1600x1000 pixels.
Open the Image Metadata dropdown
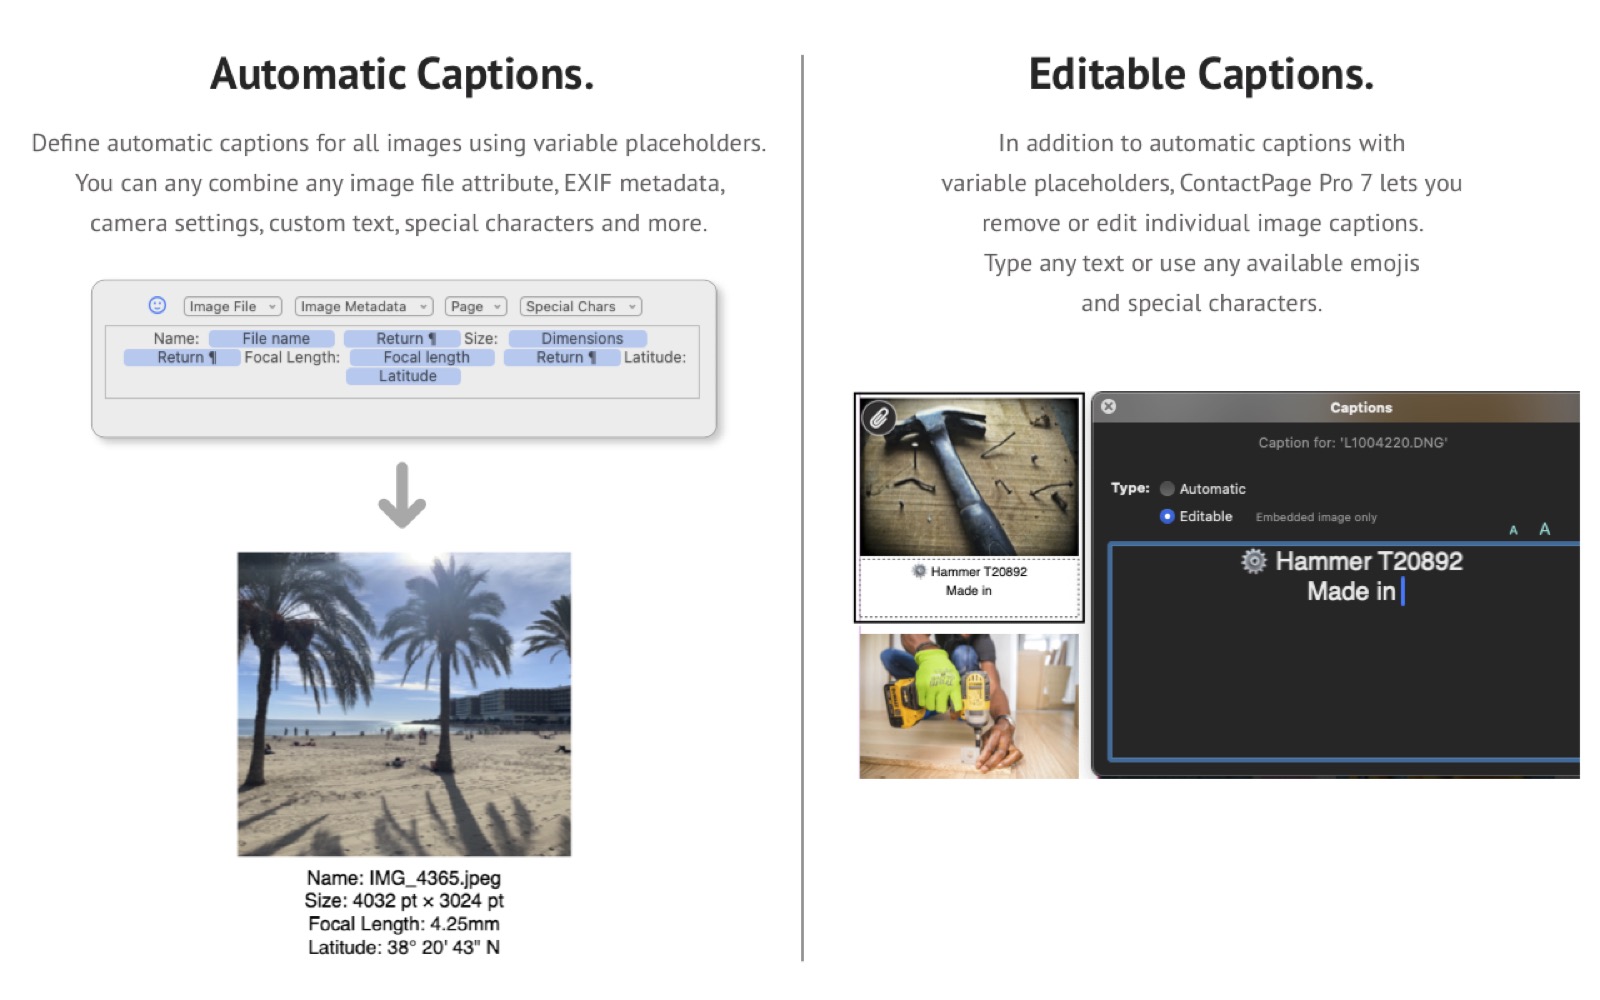[364, 306]
